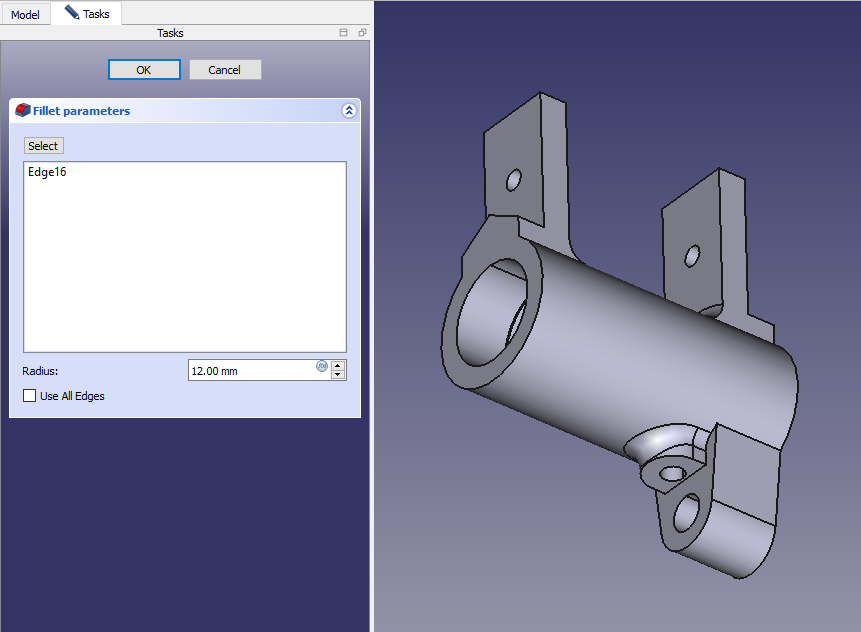The width and height of the screenshot is (861, 632).
Task: Confirm the fillet with OK
Action: click(x=144, y=70)
